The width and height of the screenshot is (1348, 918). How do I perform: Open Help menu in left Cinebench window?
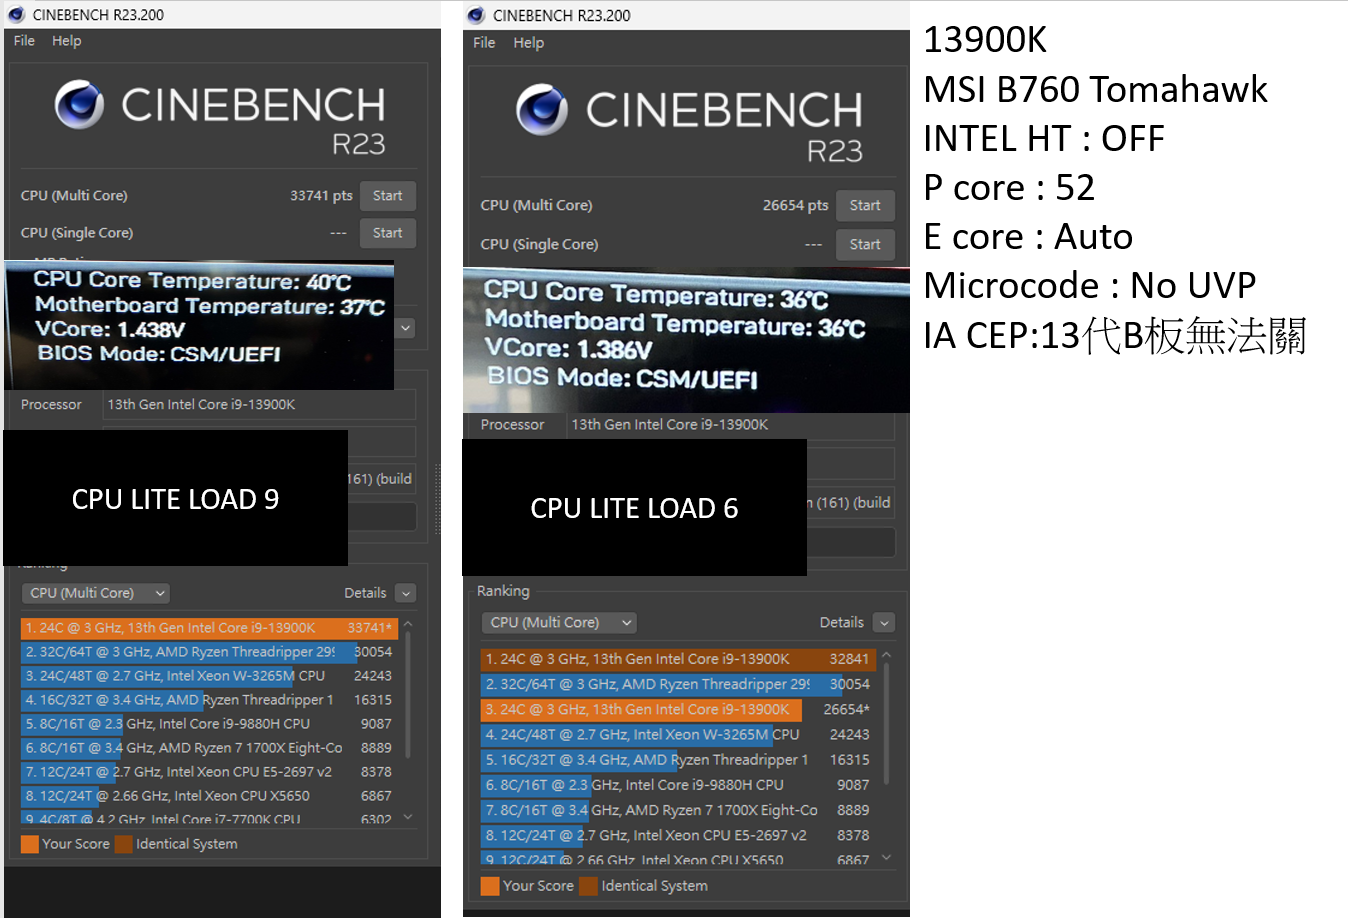pyautogui.click(x=67, y=41)
